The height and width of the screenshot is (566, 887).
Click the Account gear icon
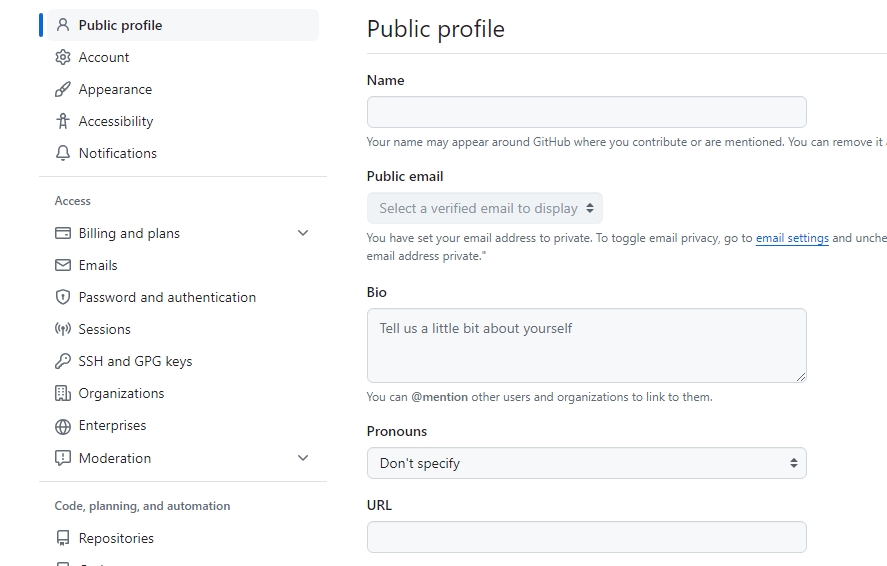click(x=63, y=57)
